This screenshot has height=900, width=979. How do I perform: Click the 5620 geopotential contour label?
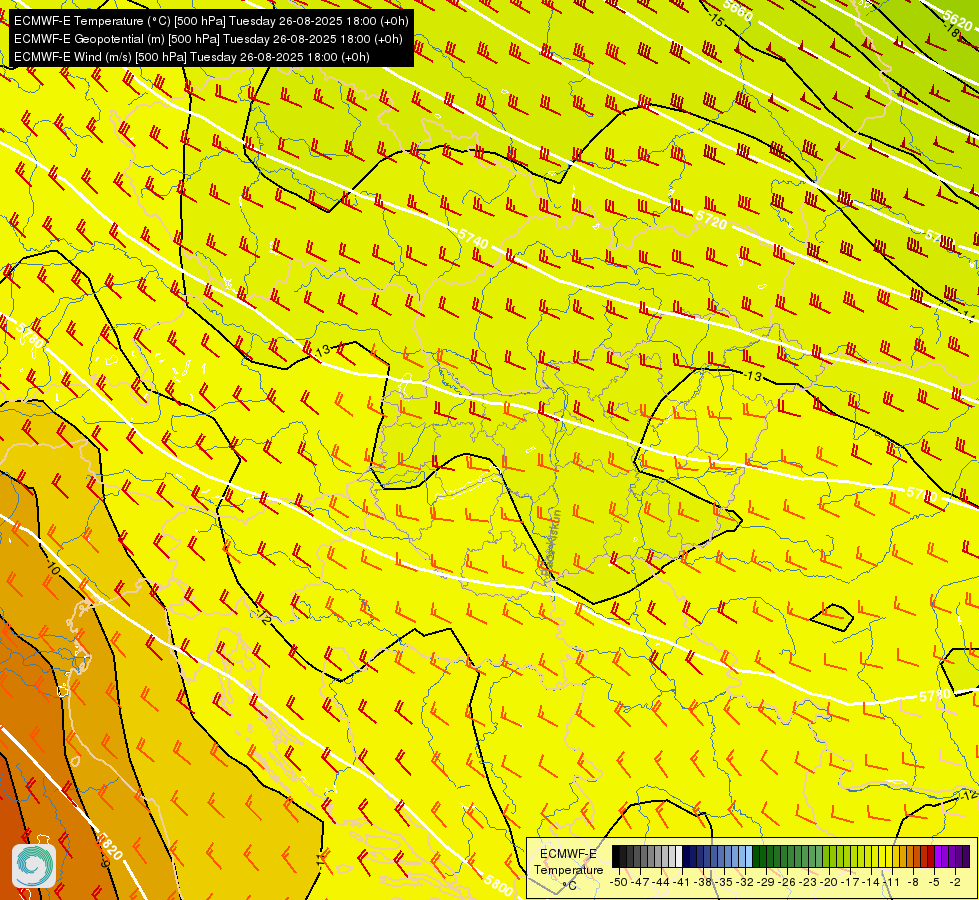958,21
